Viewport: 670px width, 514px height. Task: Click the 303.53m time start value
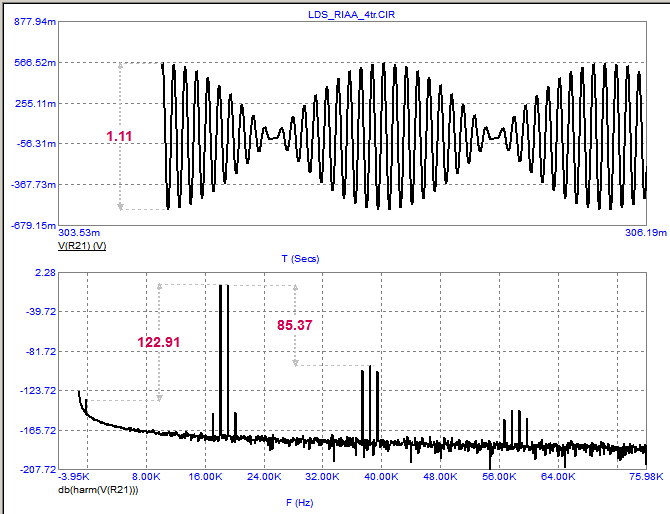coord(79,232)
